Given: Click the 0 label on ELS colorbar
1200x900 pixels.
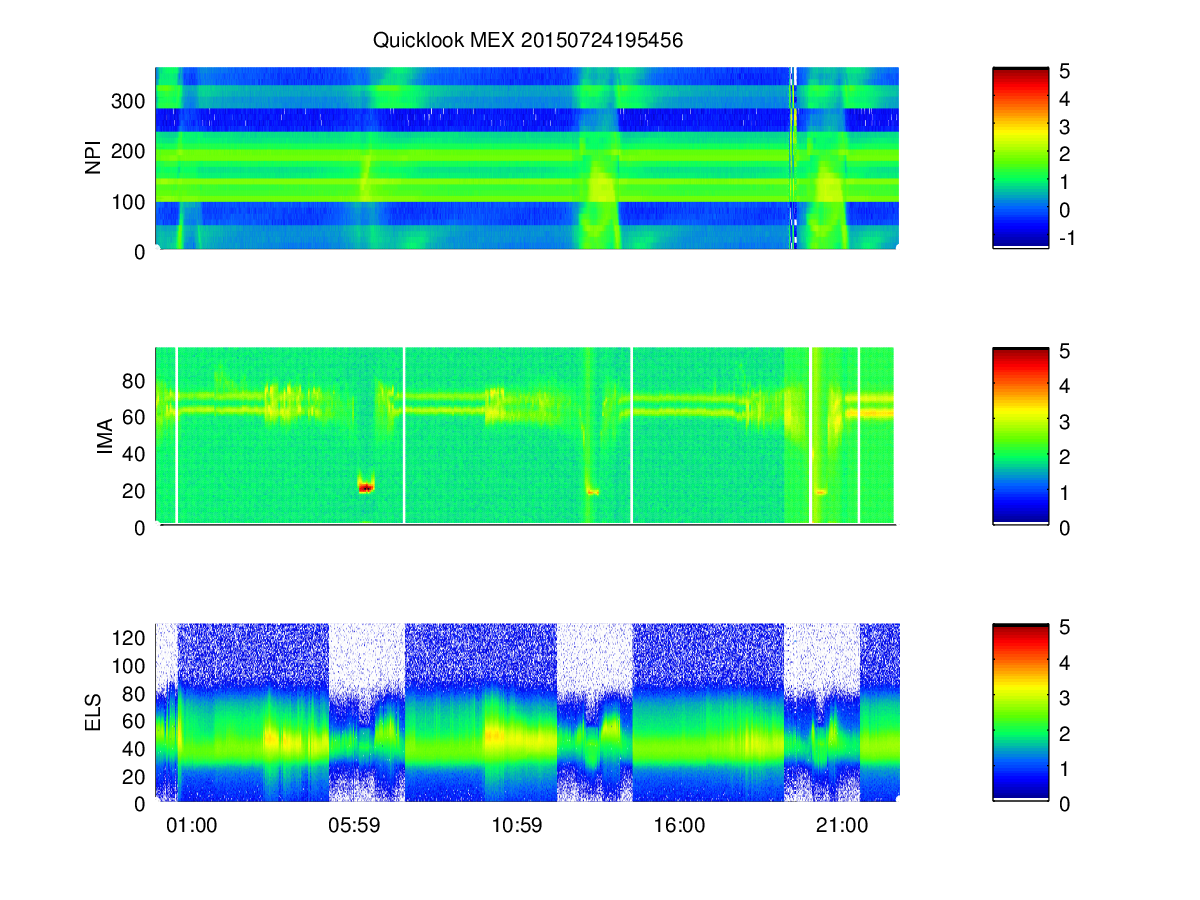Looking at the screenshot, I should tap(1065, 803).
